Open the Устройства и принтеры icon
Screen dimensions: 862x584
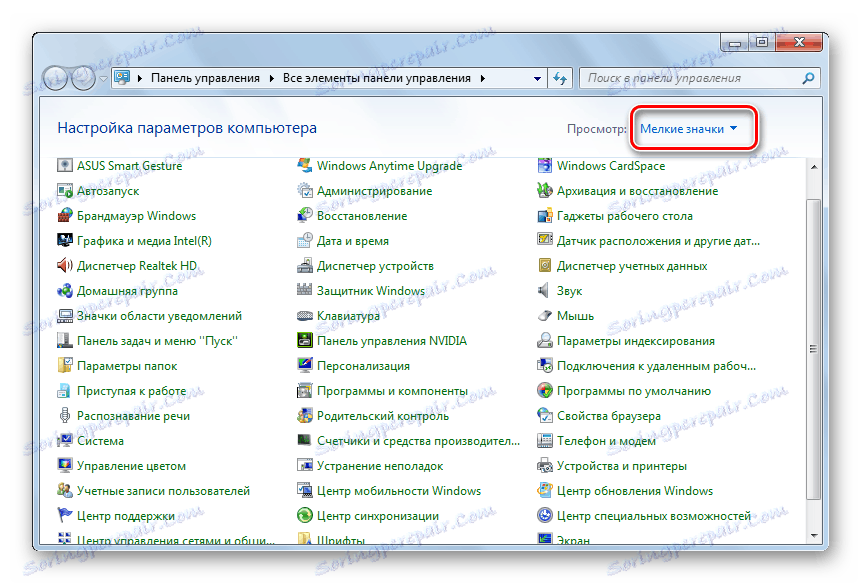point(544,466)
